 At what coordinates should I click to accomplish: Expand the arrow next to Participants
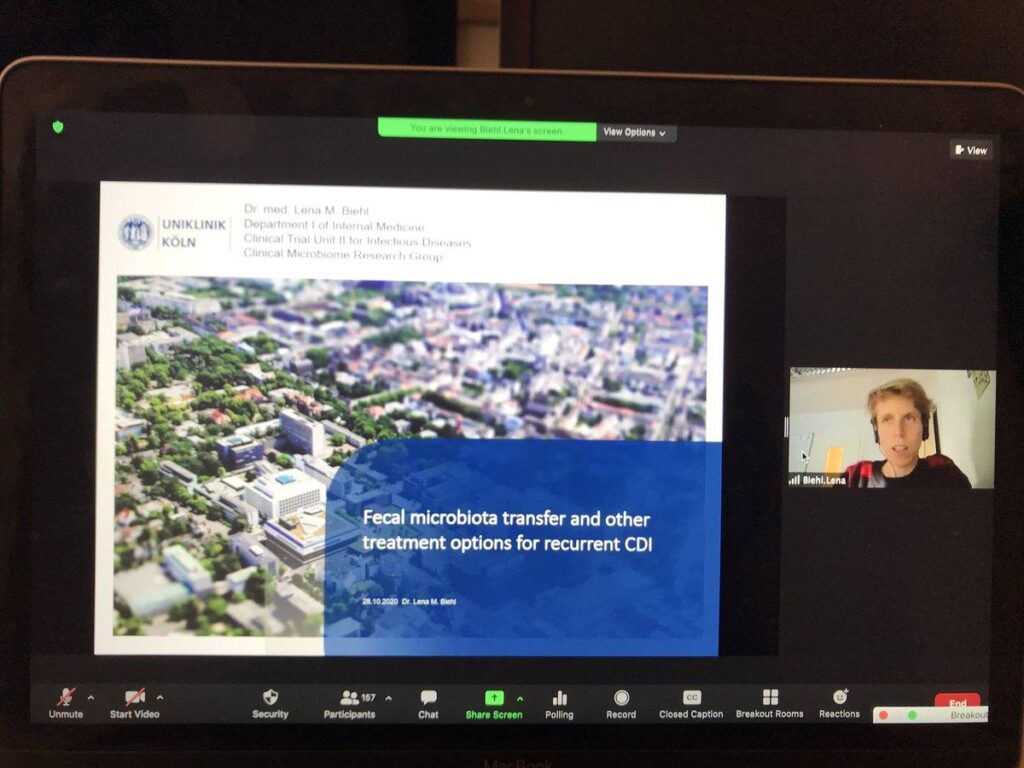point(388,697)
